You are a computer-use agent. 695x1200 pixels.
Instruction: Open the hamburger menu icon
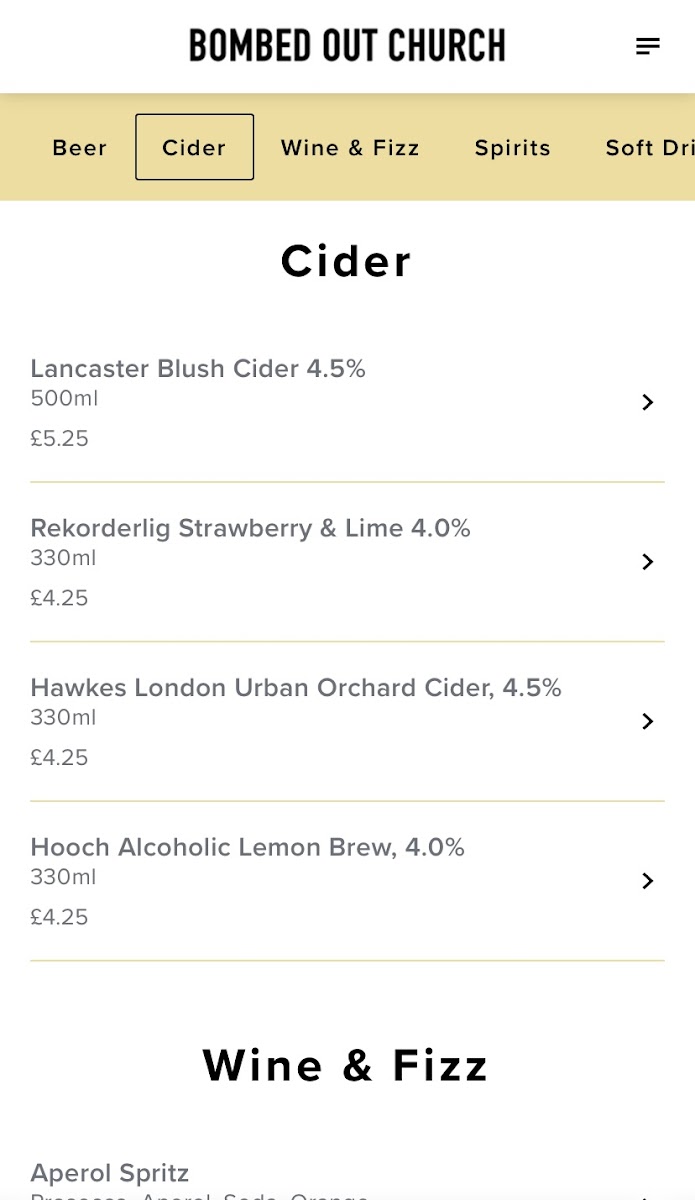click(x=648, y=46)
